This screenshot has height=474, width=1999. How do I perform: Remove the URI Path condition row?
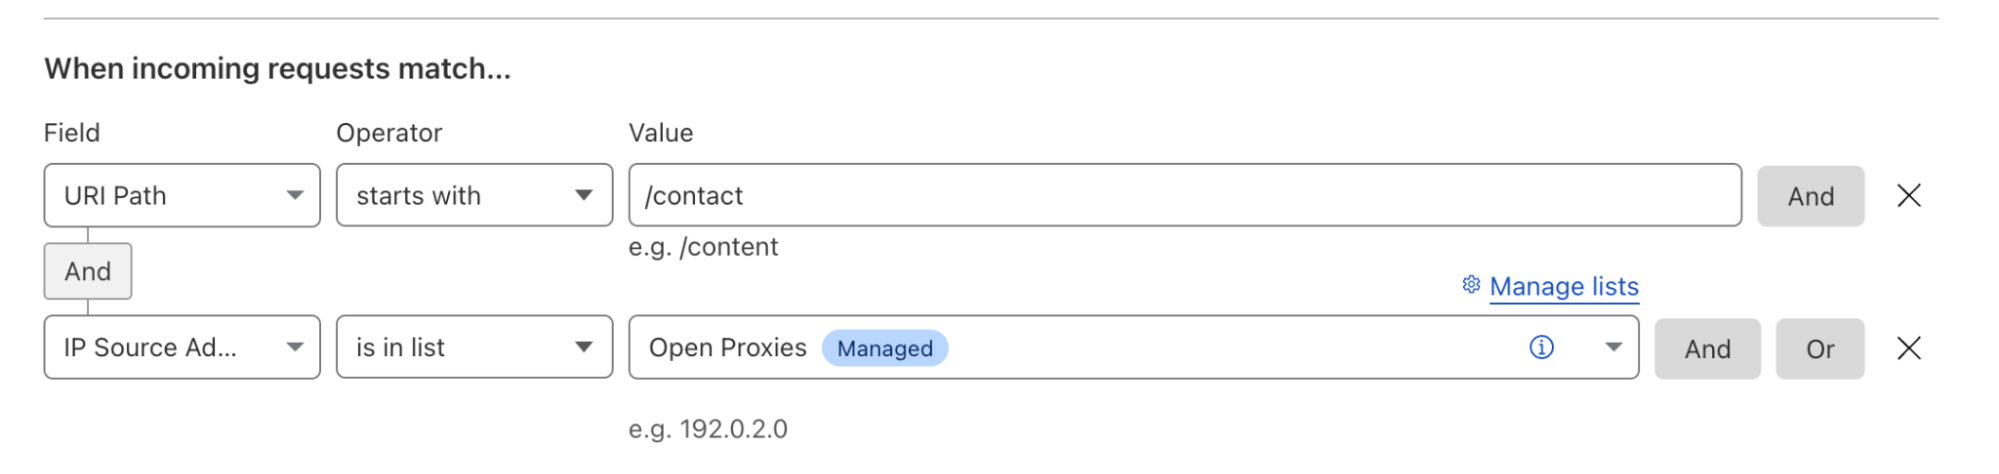1908,196
